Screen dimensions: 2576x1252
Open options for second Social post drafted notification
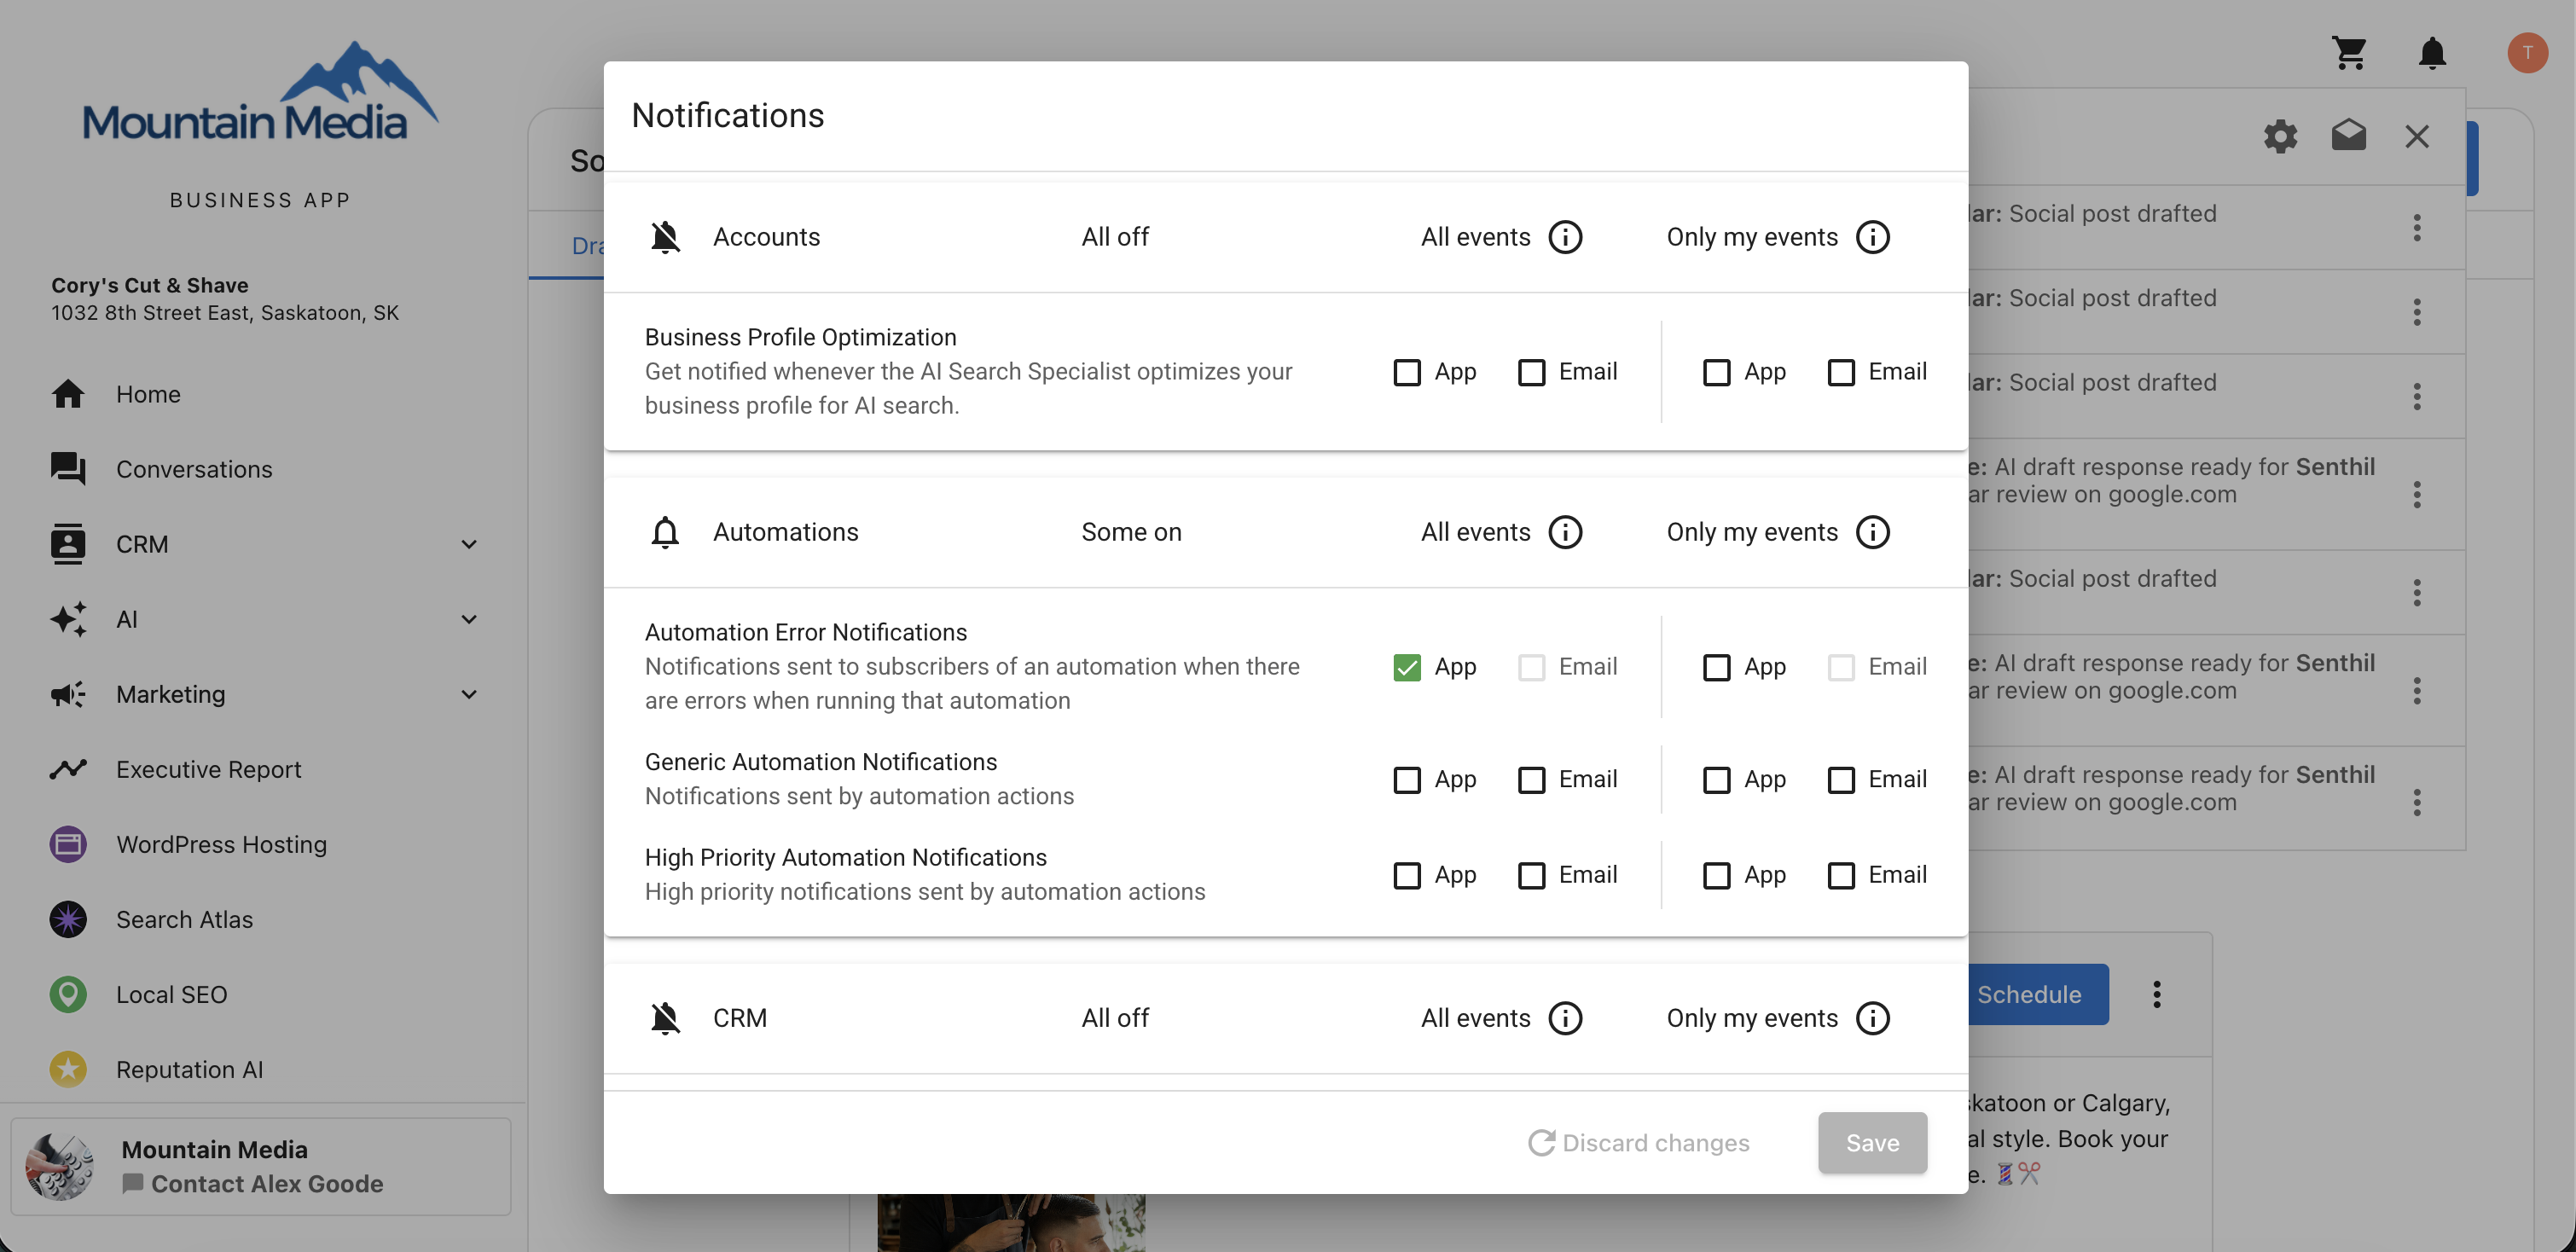tap(2416, 312)
